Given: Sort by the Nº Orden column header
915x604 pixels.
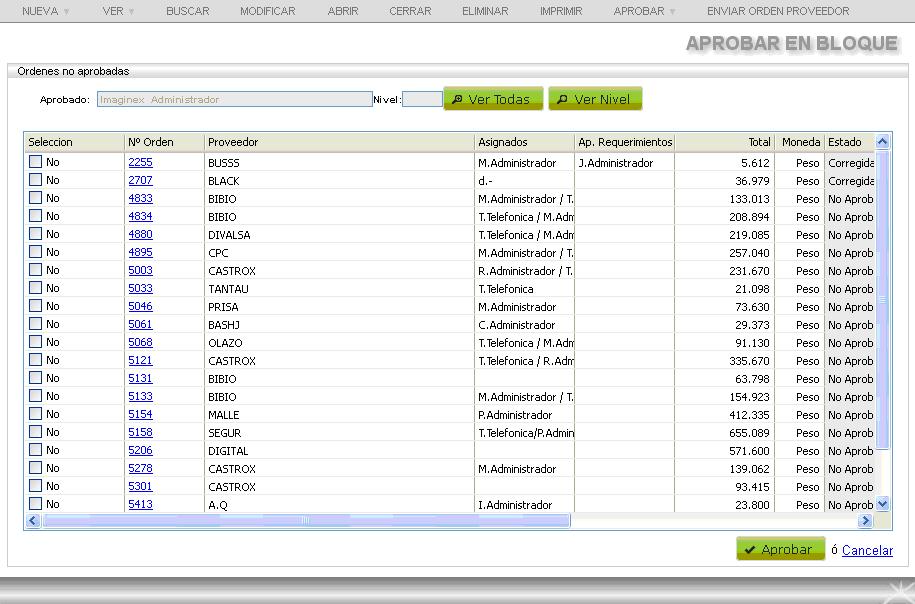Looking at the screenshot, I should coord(165,142).
